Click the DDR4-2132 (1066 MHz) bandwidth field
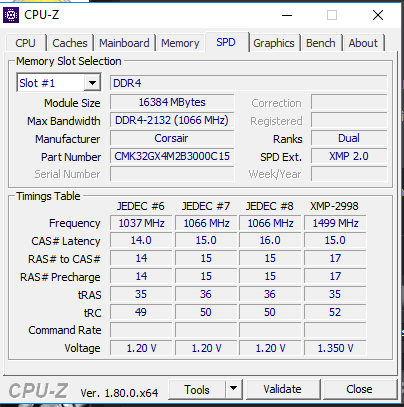404x407 pixels. (172, 120)
